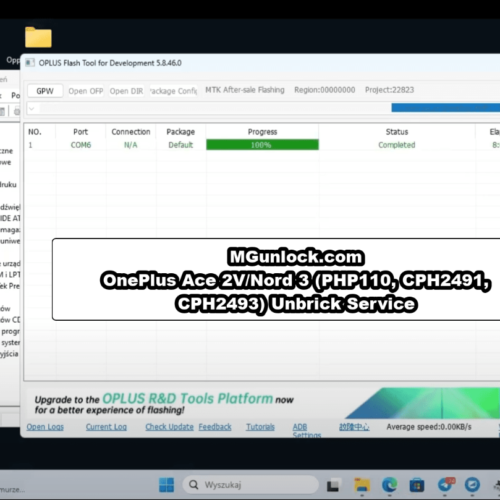This screenshot has height=500, width=500.
Task: Click the Open OFP button
Action: pos(86,91)
